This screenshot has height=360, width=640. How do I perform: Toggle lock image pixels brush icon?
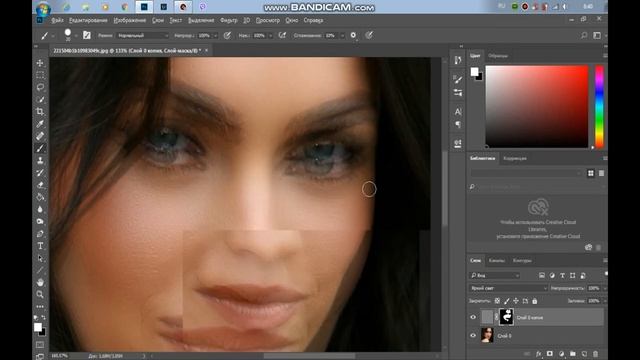507,301
